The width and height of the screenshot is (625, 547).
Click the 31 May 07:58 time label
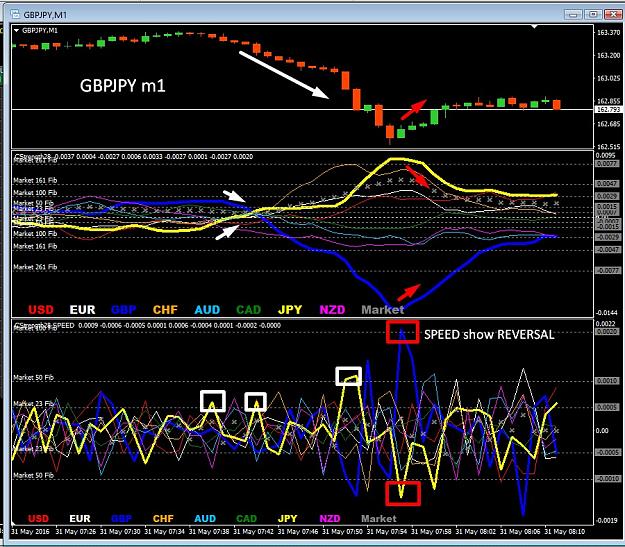[x=432, y=531]
